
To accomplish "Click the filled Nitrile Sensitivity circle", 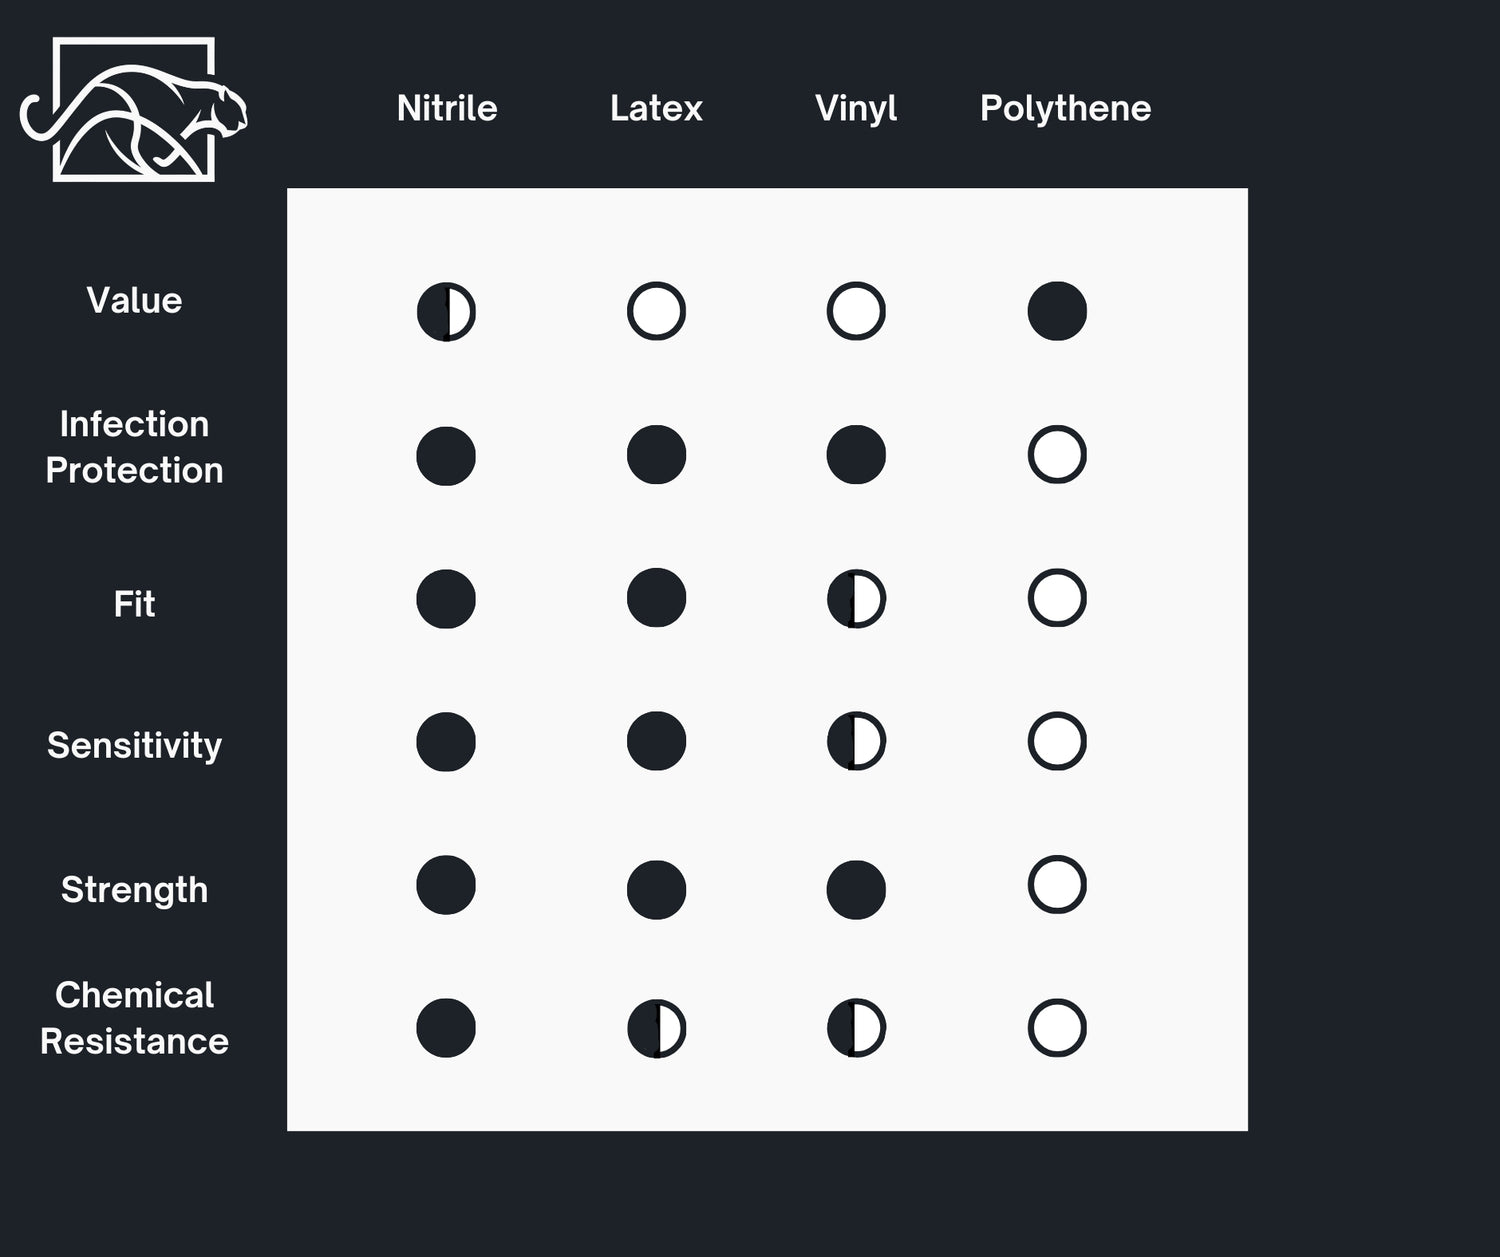I will (446, 742).
